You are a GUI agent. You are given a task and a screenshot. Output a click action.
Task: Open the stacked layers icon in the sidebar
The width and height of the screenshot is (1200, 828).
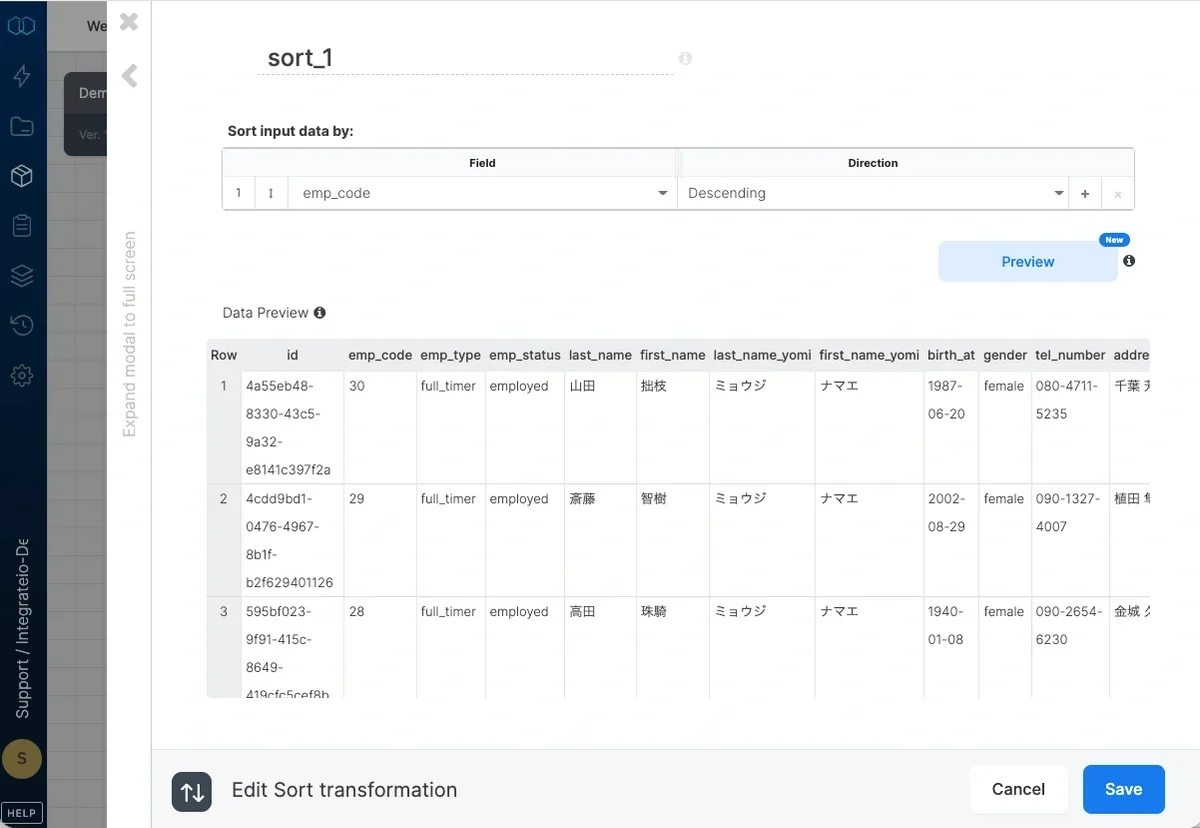coord(22,276)
